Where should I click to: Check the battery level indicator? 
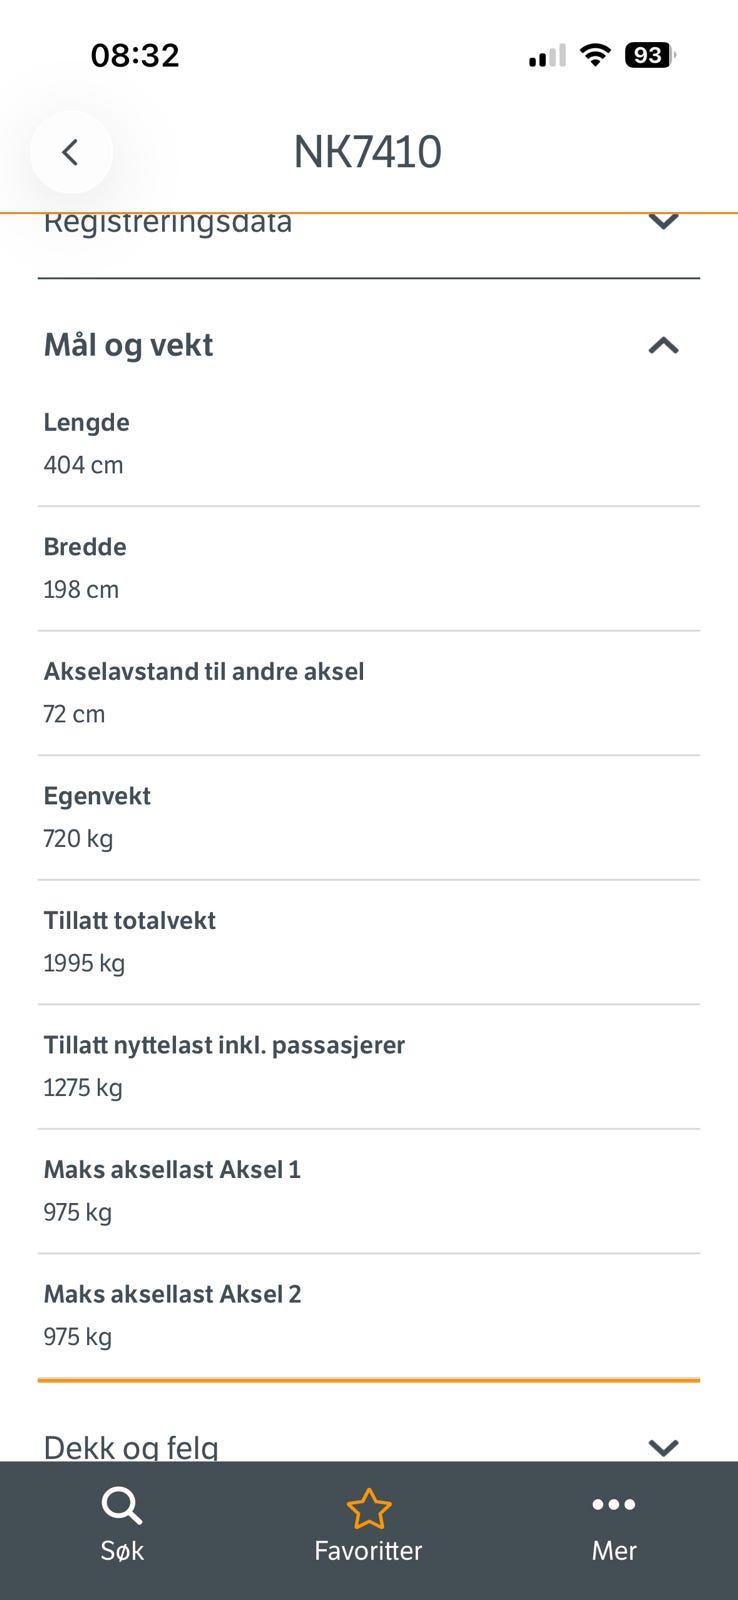(x=649, y=55)
